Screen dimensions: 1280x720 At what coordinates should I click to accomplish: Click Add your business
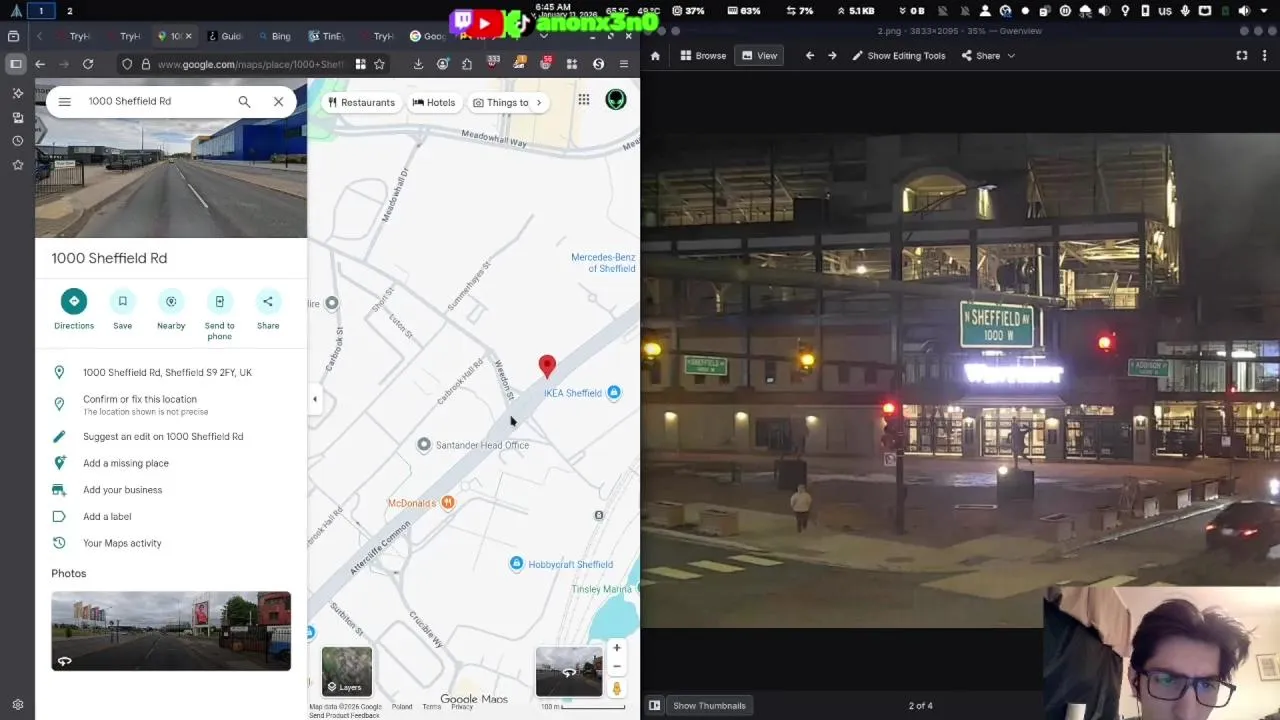[171, 490]
